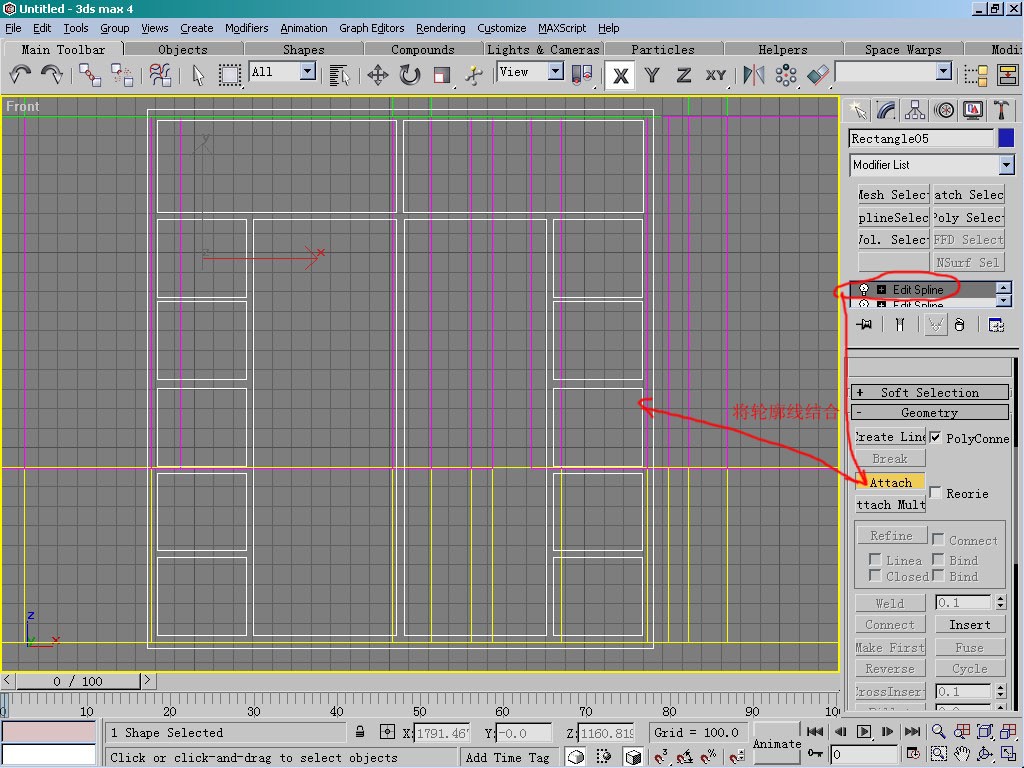Activate the Pan hand viewport tool
Screen dimensions: 1024x768
pyautogui.click(x=962, y=754)
